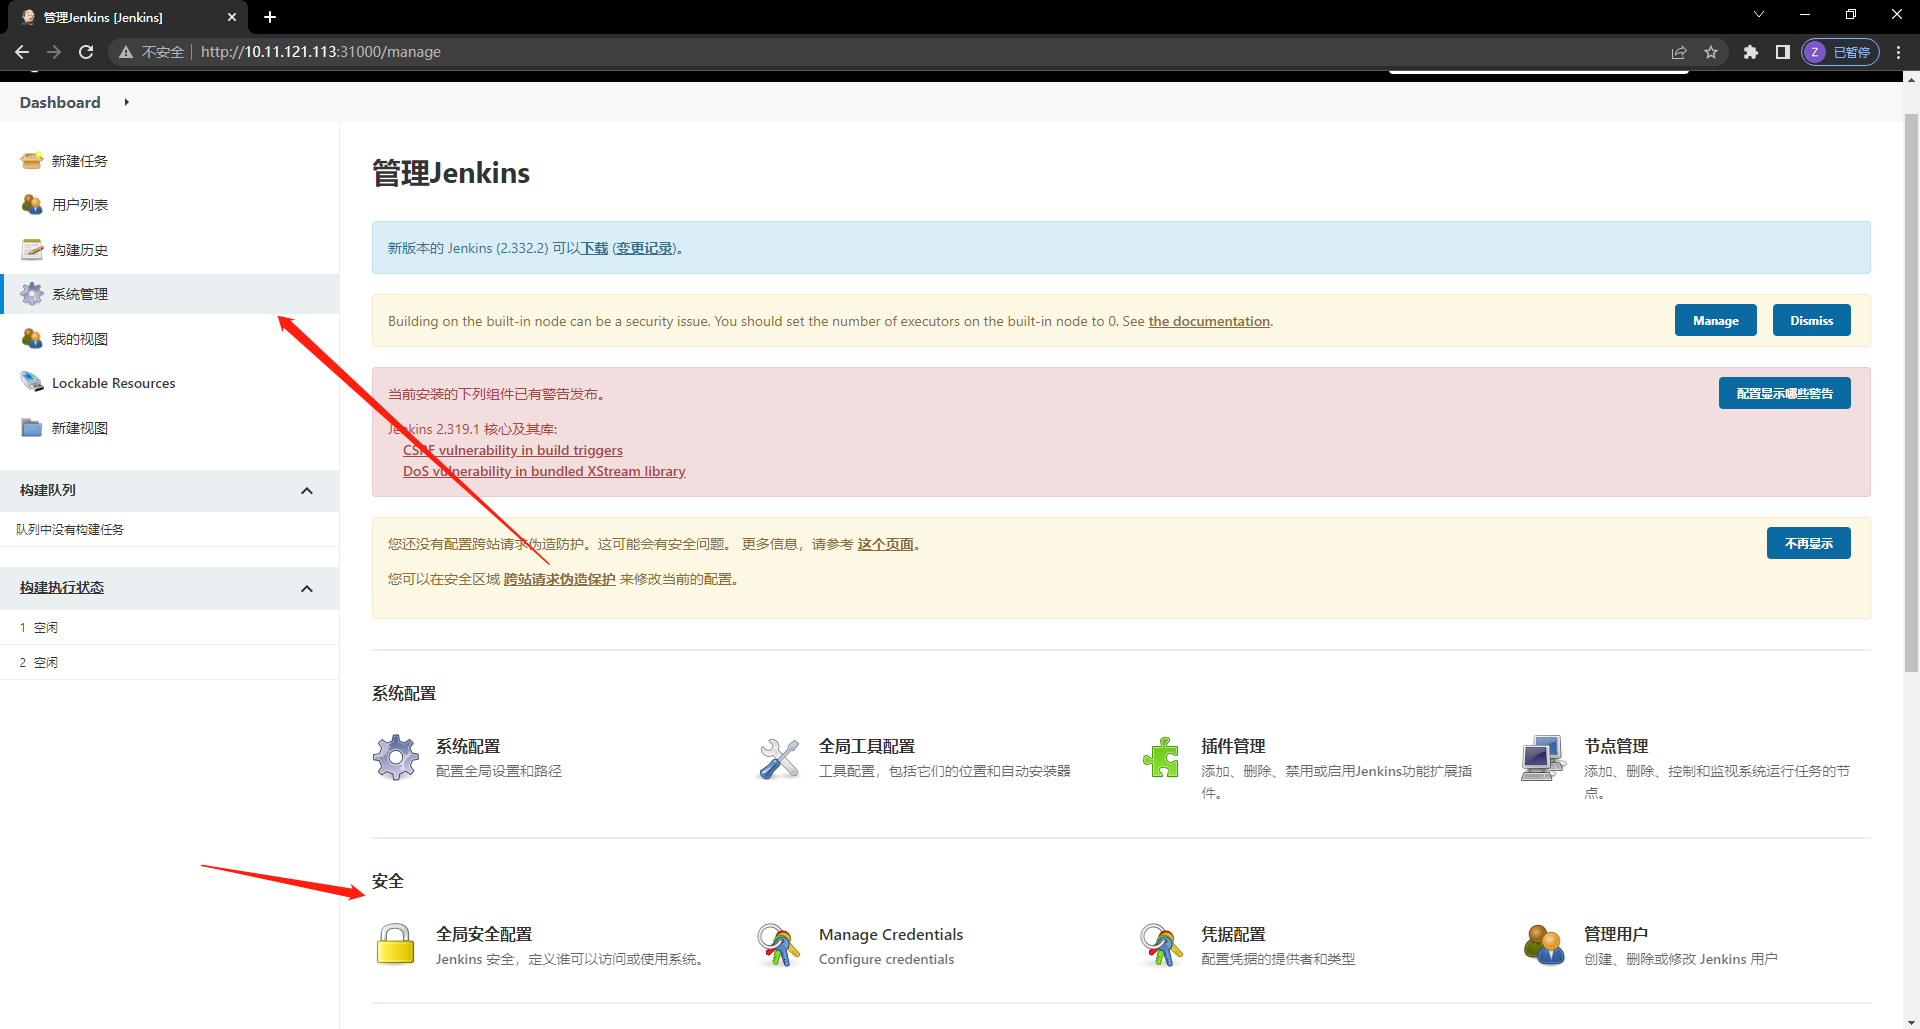Open the 凭据配置 title link
Viewport: 1920px width, 1029px height.
click(1232, 934)
